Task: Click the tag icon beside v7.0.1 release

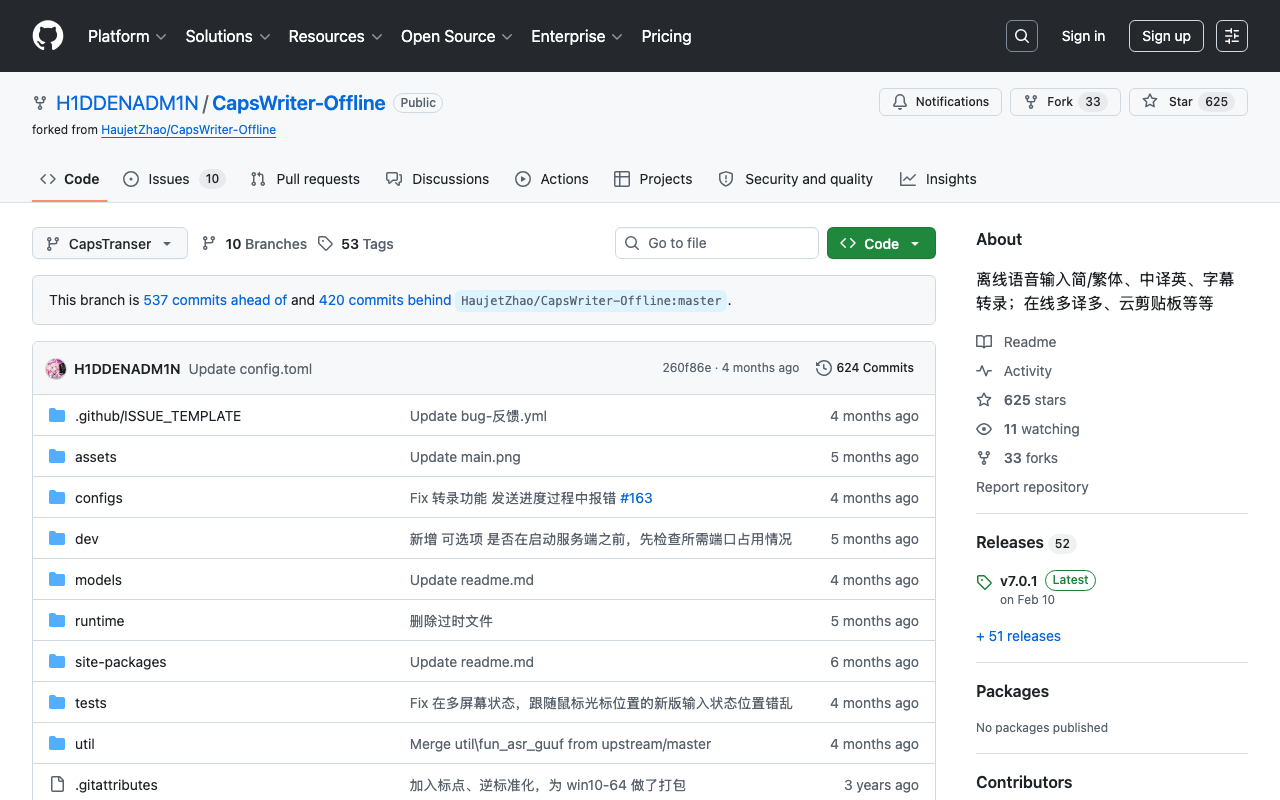Action: [984, 581]
